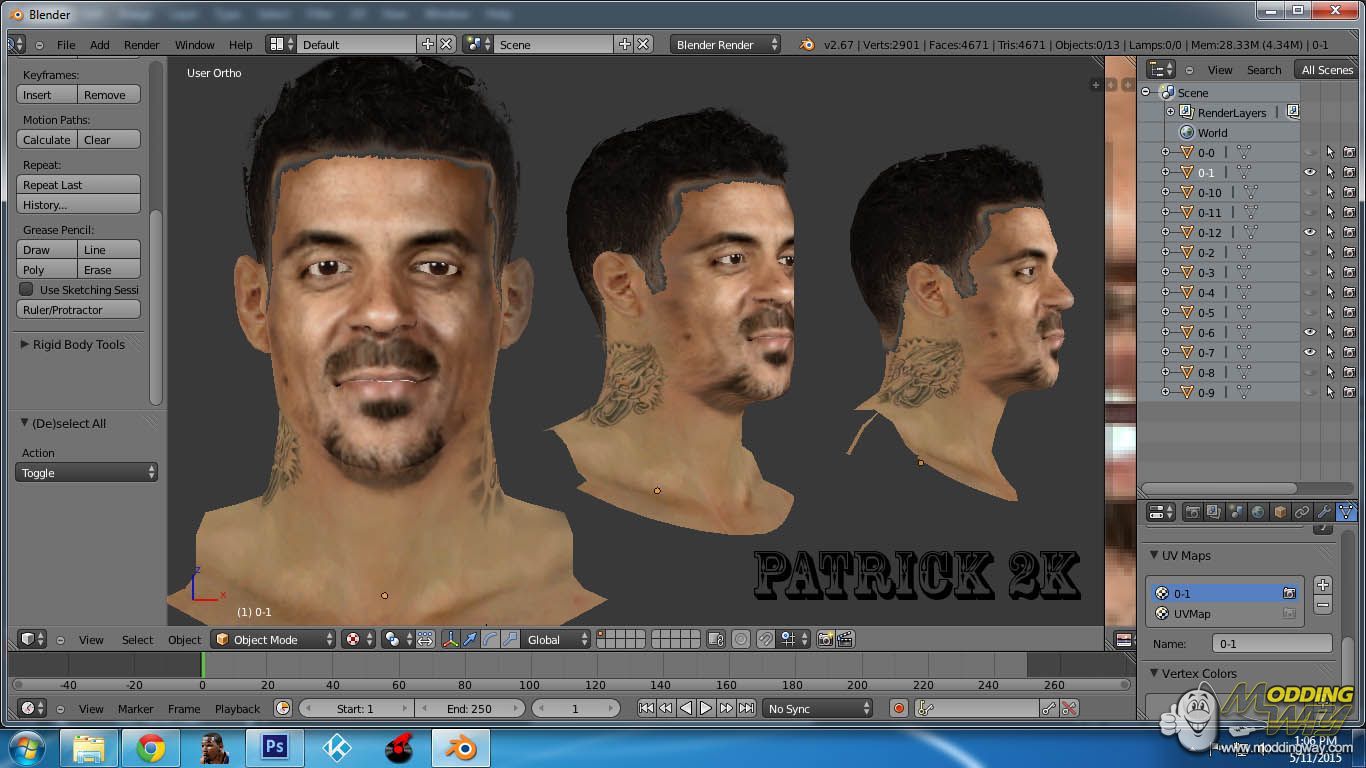The image size is (1366, 768).
Task: Click the timeline record keyframe button
Action: (898, 708)
